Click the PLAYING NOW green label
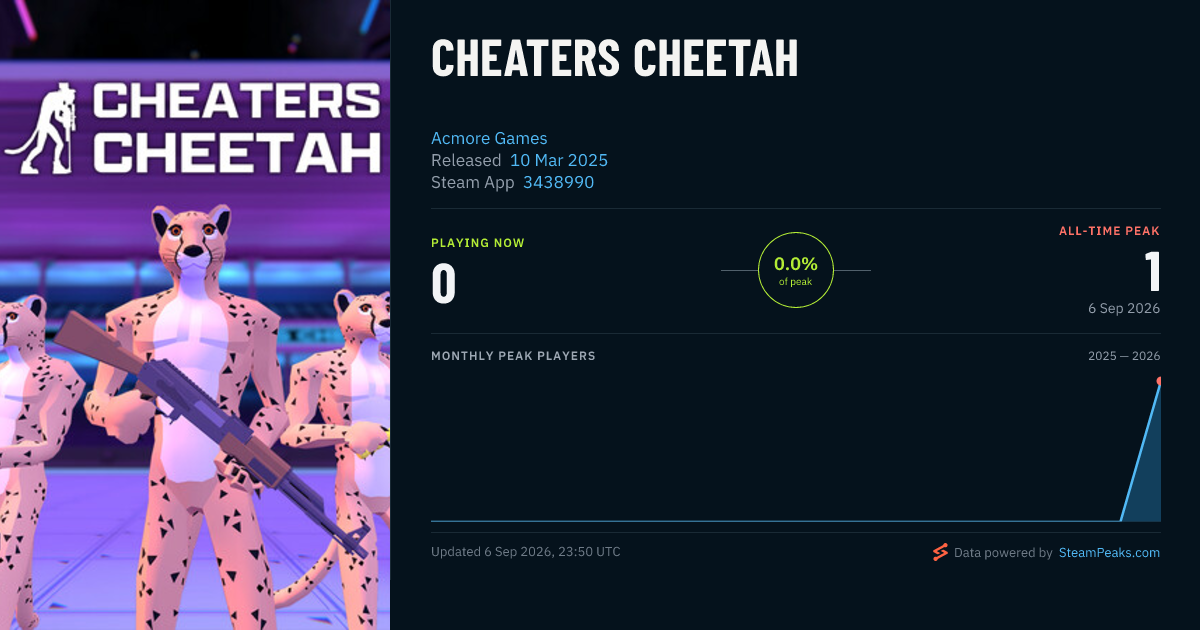This screenshot has width=1200, height=630. [x=478, y=243]
